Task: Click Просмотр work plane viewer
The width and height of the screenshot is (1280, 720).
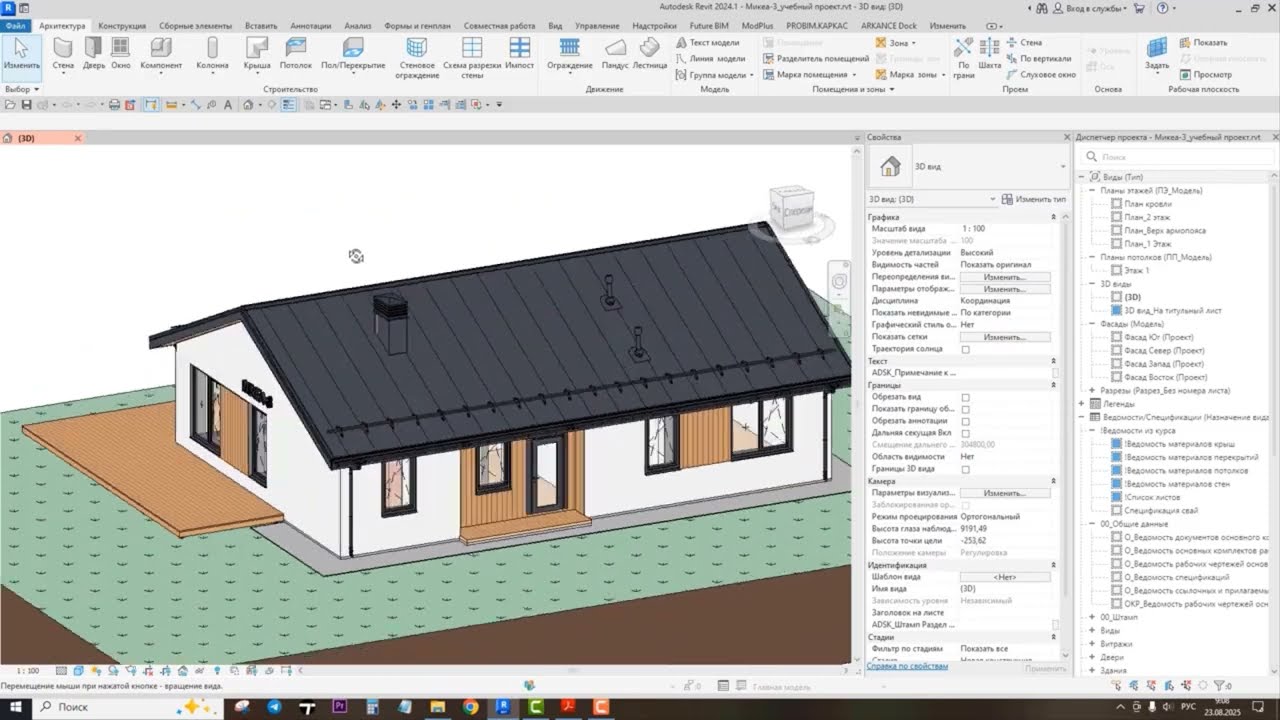Action: (x=1205, y=75)
